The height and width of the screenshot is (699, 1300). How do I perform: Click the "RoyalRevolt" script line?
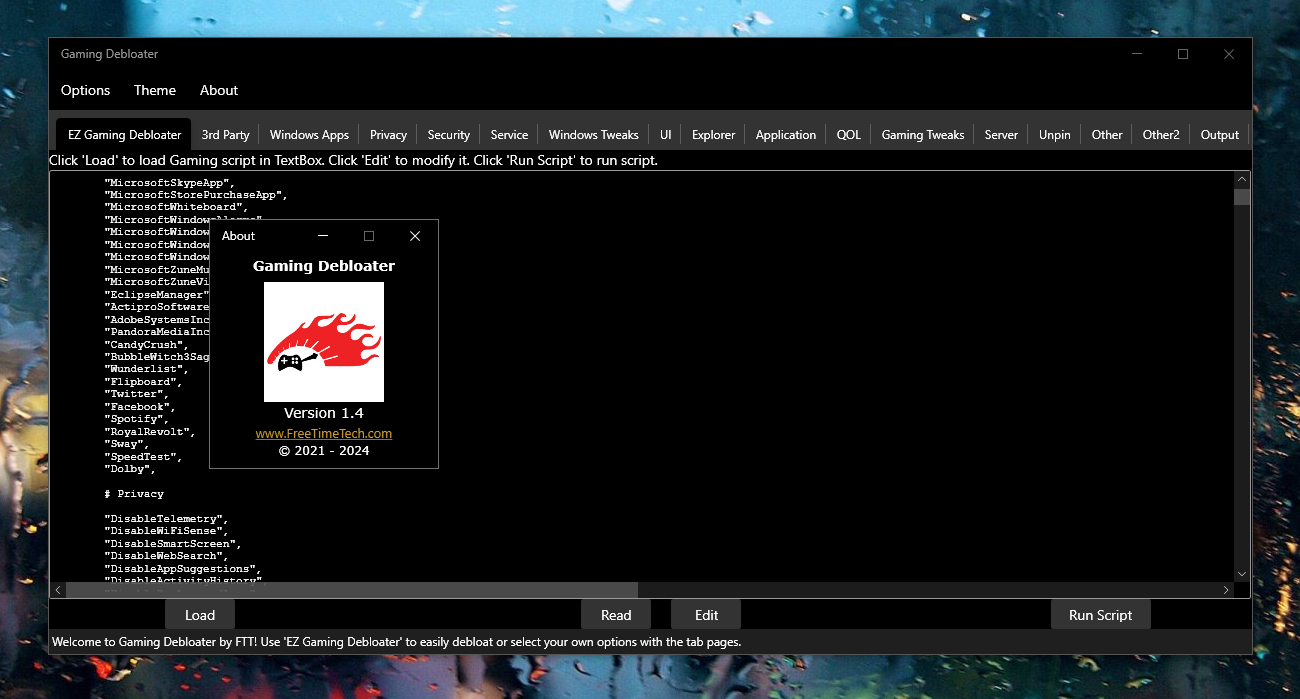point(150,432)
